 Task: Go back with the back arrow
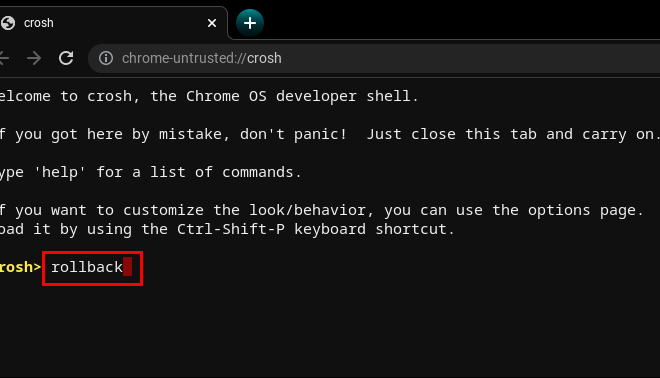pyautogui.click(x=4, y=58)
